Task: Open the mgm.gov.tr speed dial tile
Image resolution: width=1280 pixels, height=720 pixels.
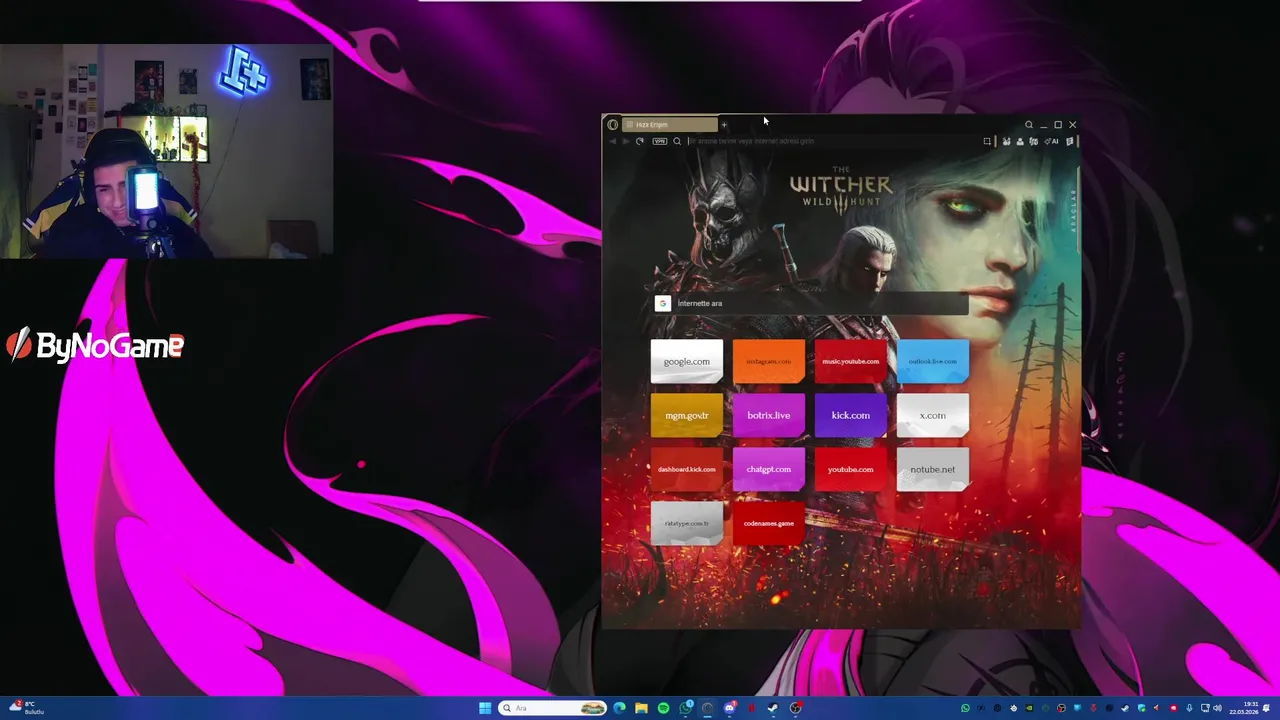Action: 687,415
